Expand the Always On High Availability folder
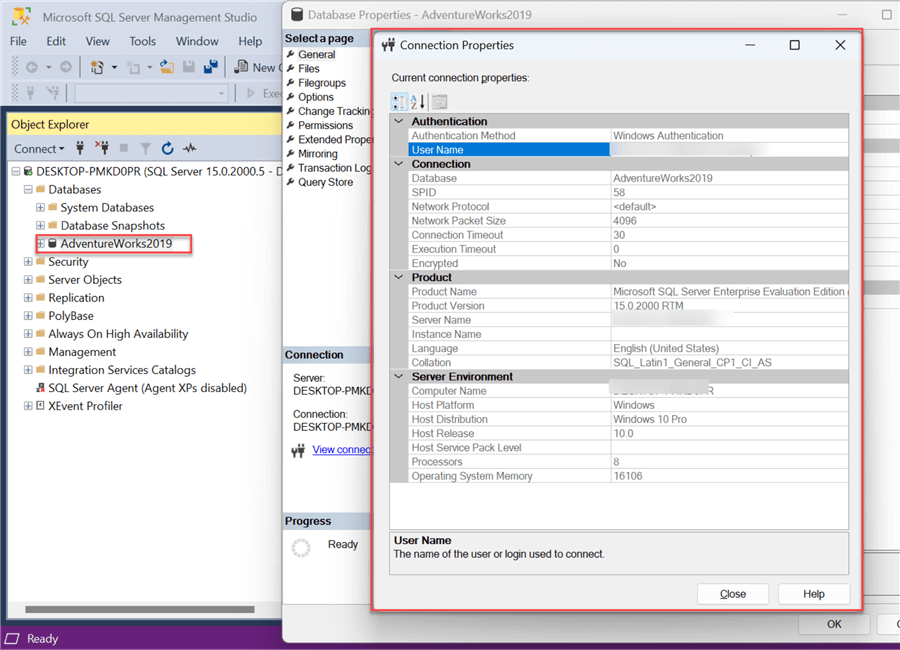The height and width of the screenshot is (650, 900). 28,334
